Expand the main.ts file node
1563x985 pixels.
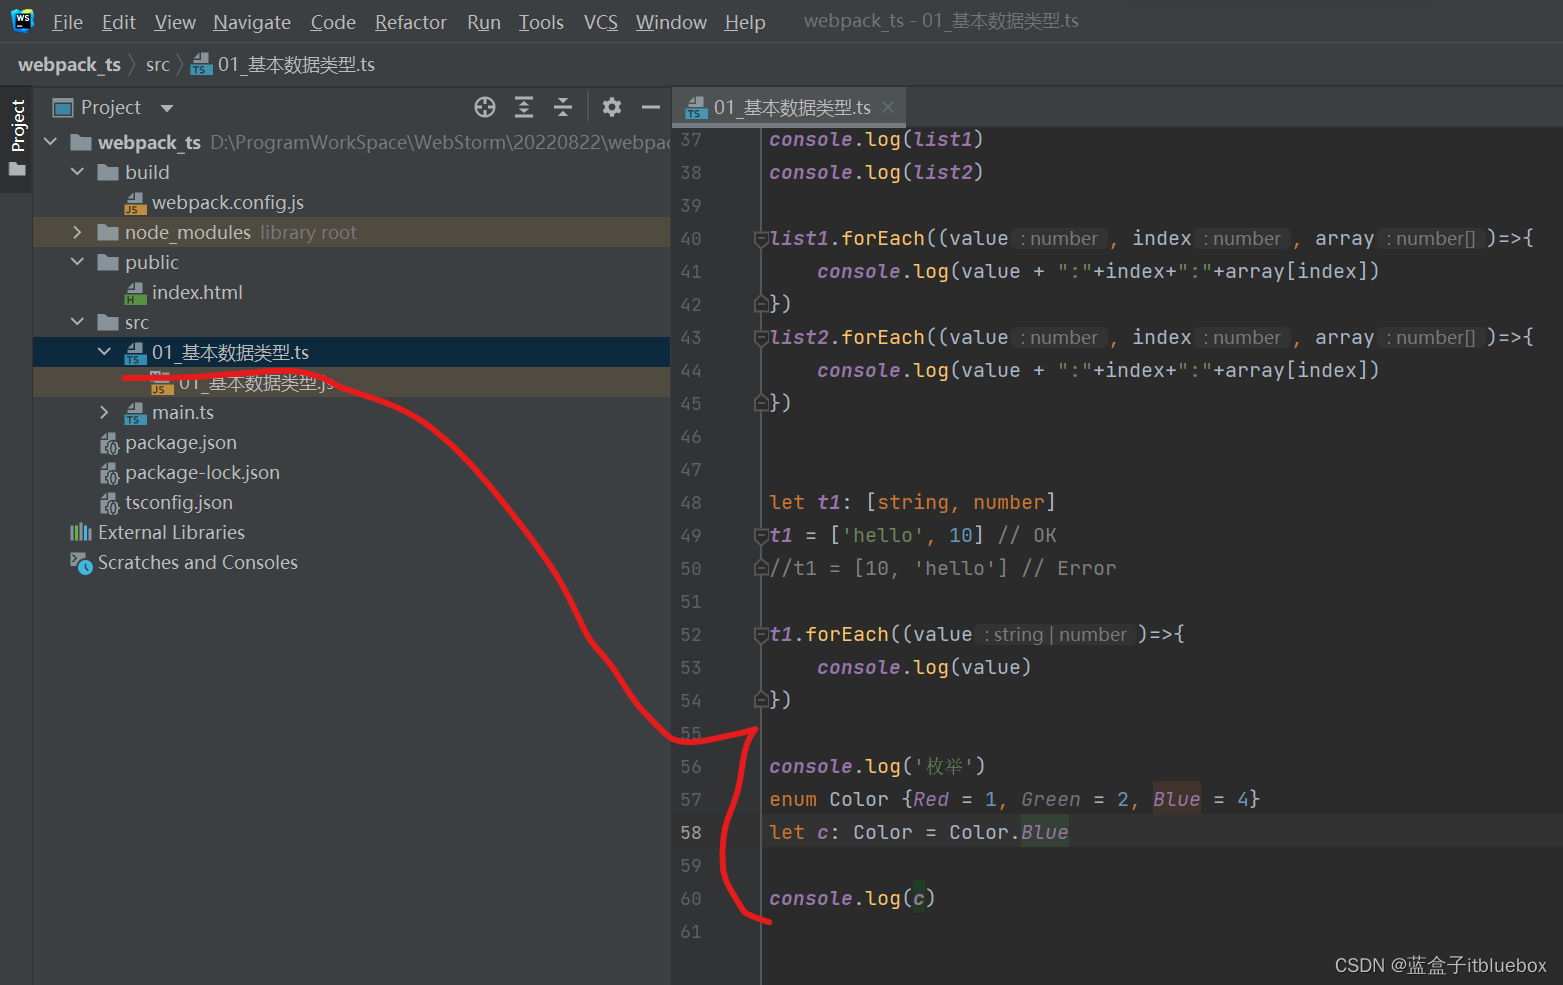tap(105, 412)
